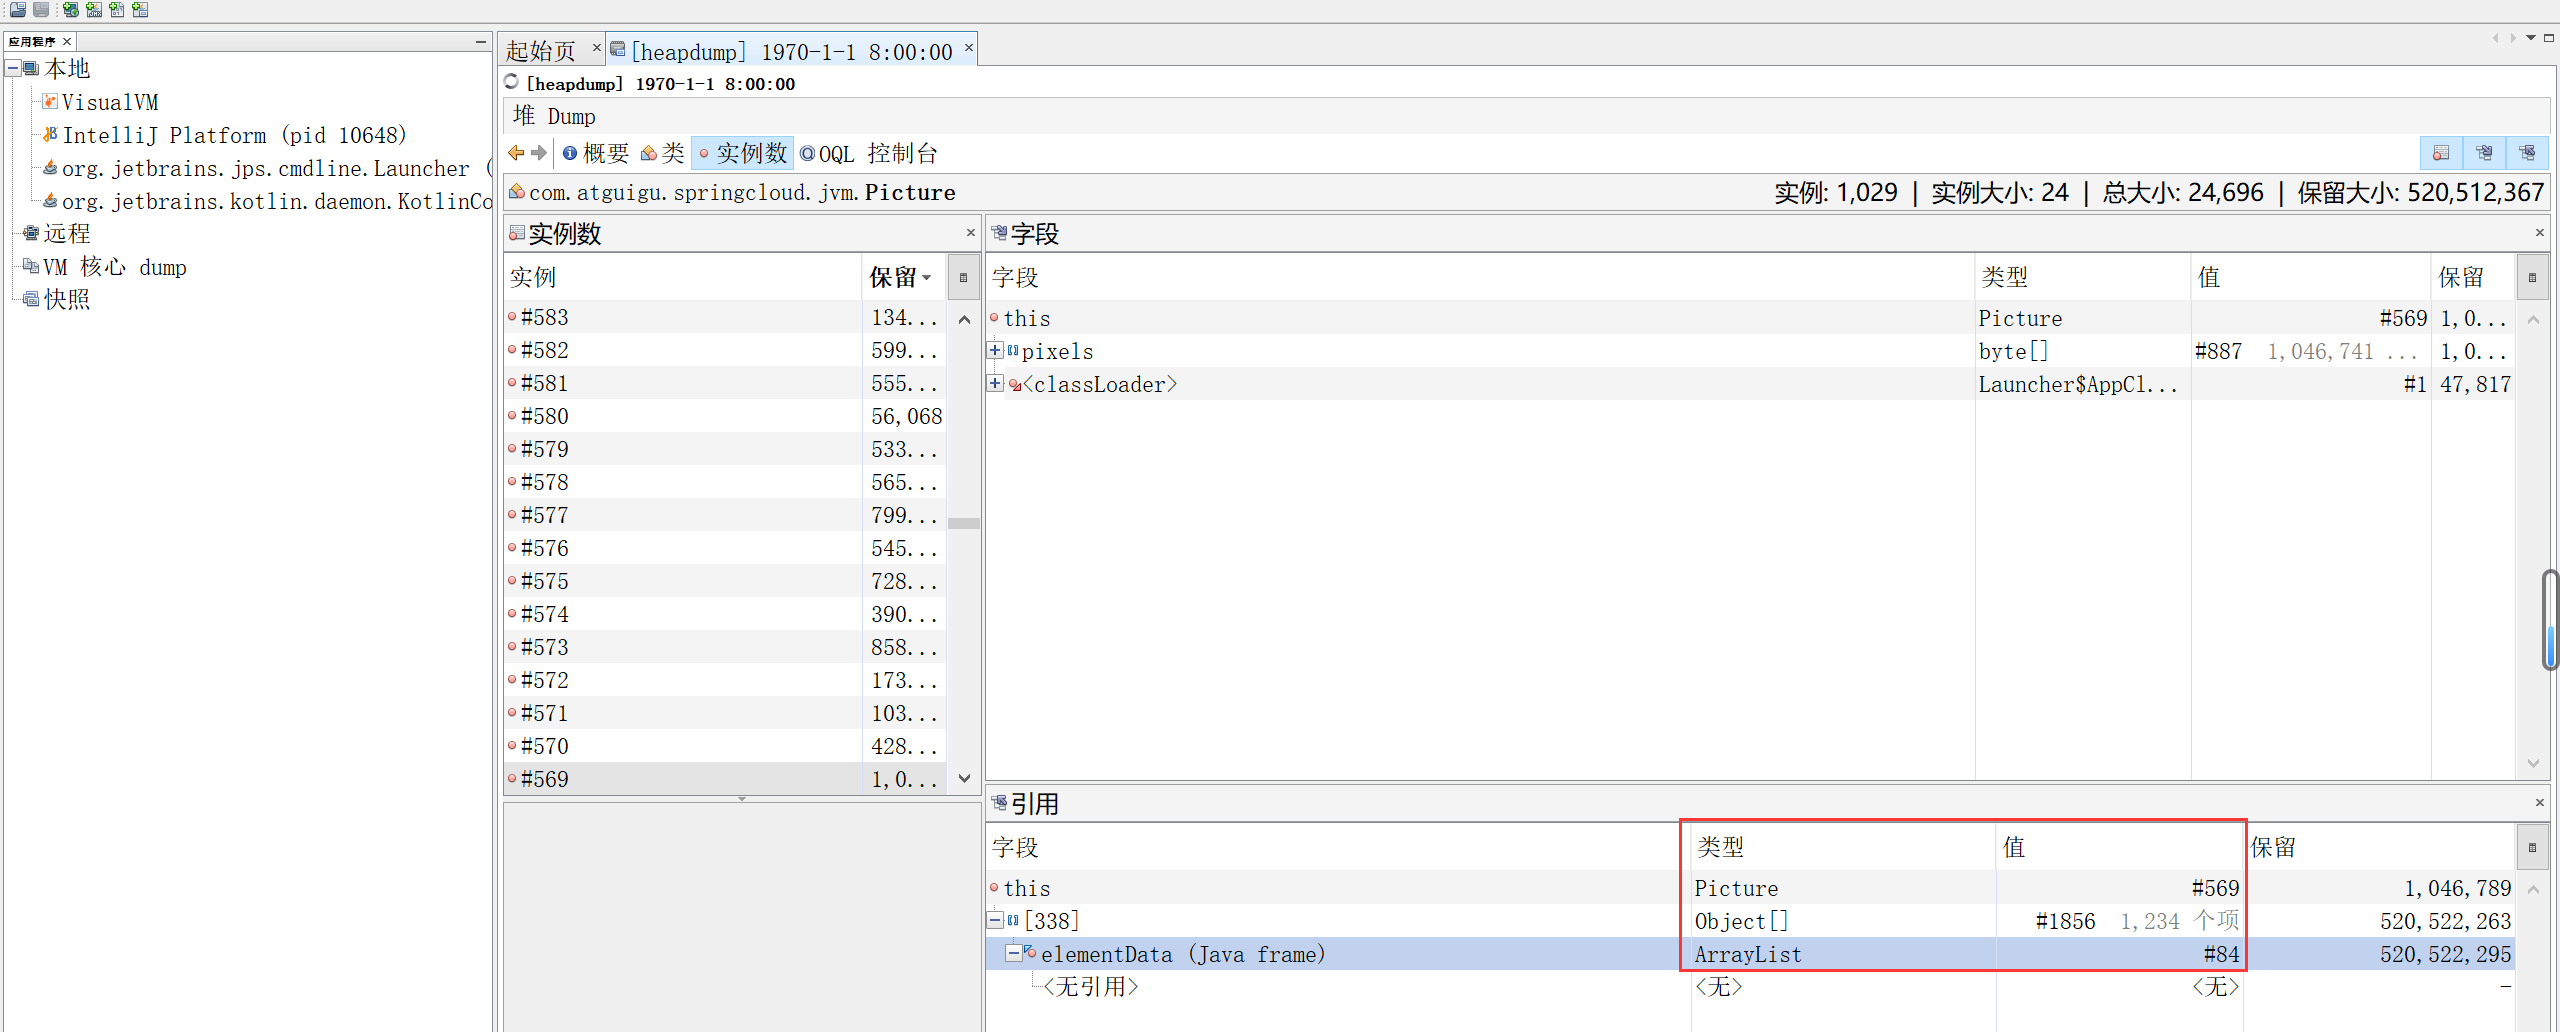Minimize the 应用程序 applications panel

click(481, 41)
